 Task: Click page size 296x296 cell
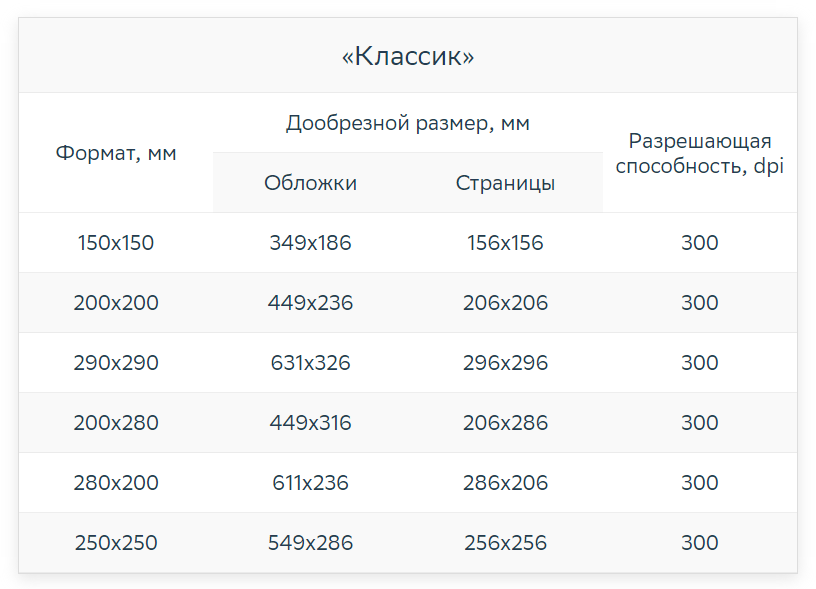coord(505,363)
